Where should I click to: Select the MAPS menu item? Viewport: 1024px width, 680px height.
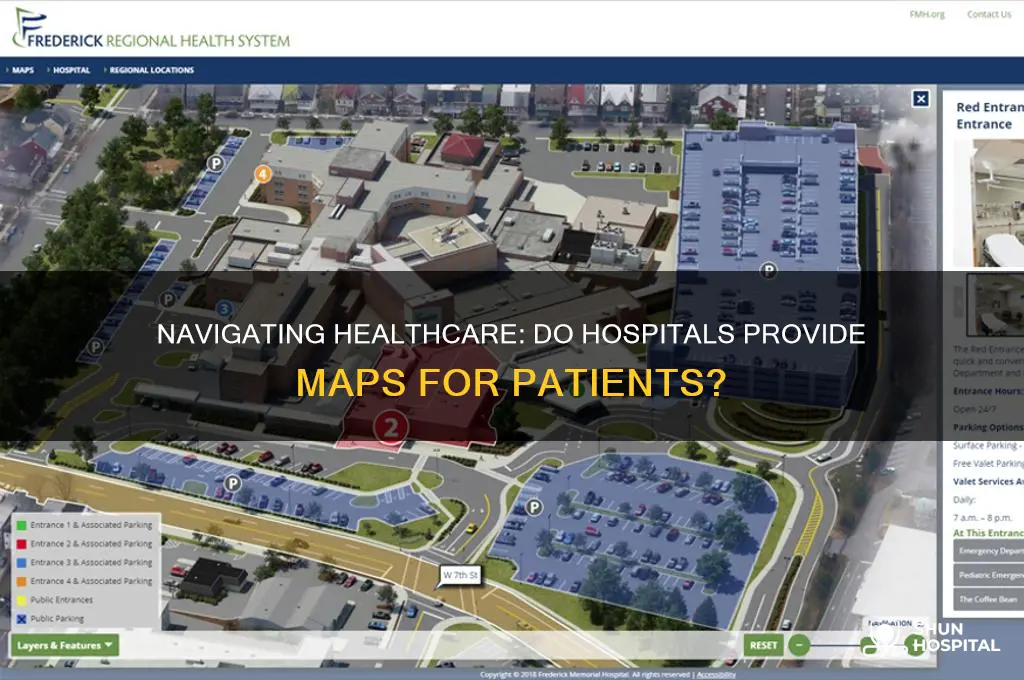click(23, 70)
